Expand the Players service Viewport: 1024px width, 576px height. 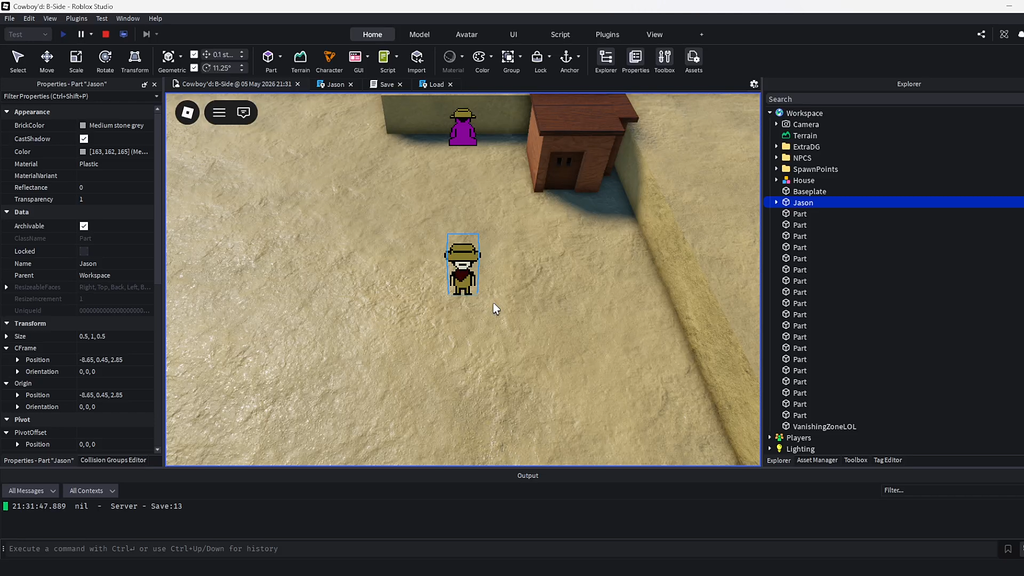(770, 438)
